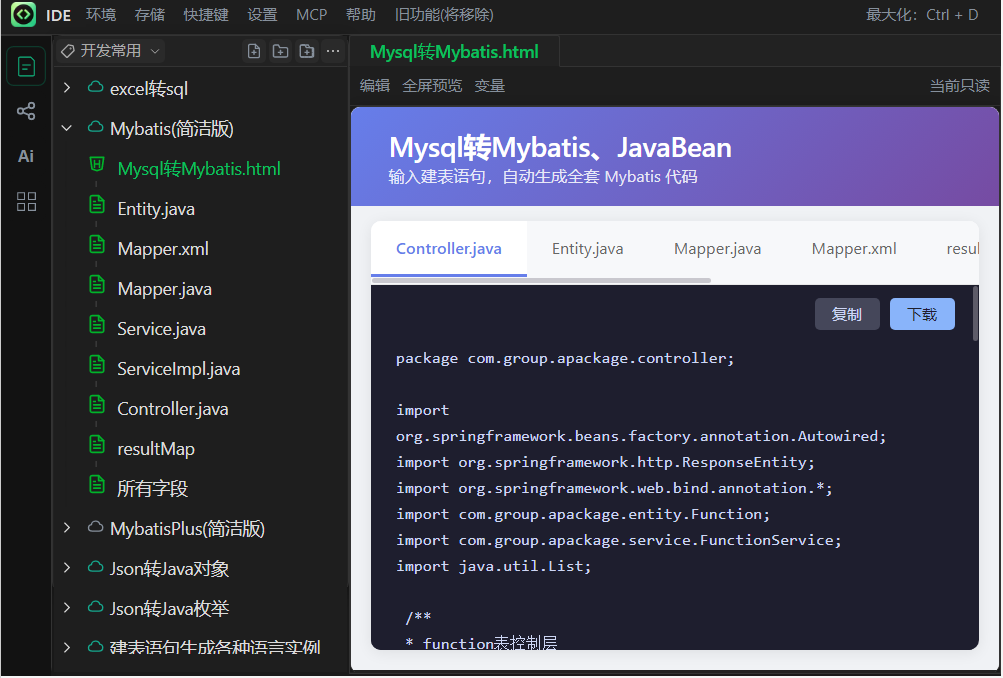Click the 当前只读 status label
1003x678 pixels.
(960, 86)
